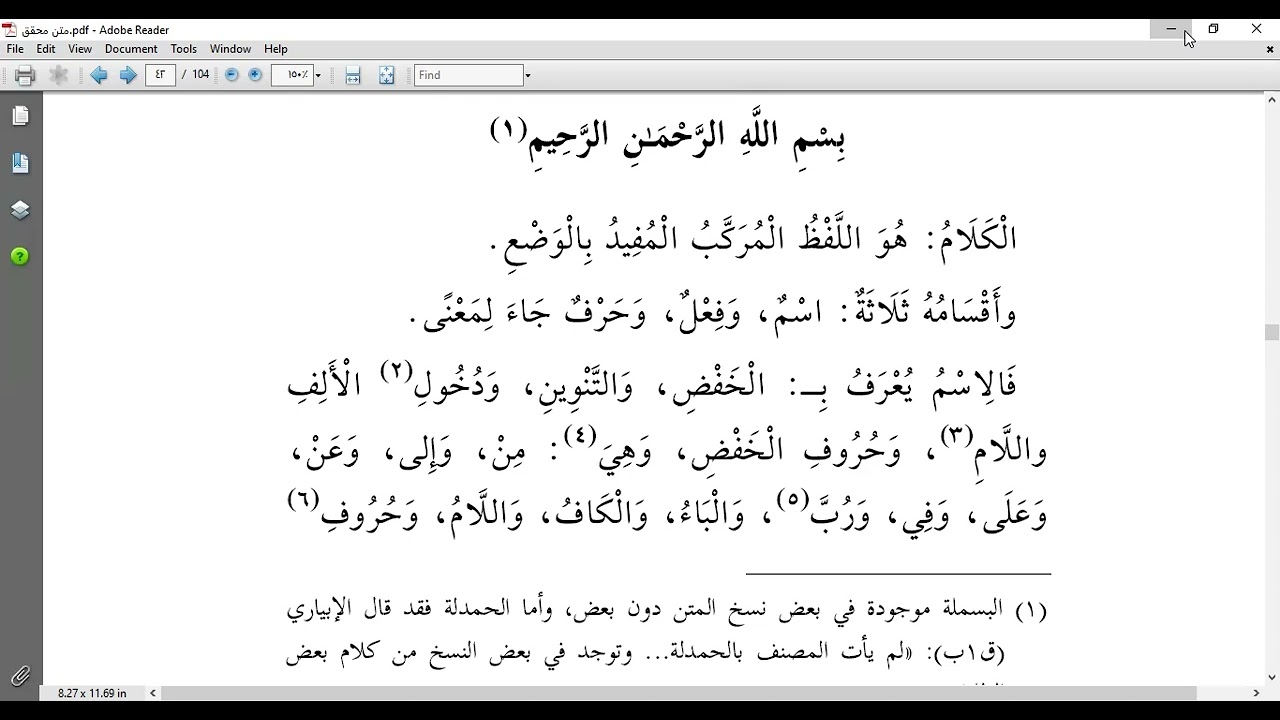Click the Find search box
This screenshot has width=1280, height=720.
coord(469,75)
